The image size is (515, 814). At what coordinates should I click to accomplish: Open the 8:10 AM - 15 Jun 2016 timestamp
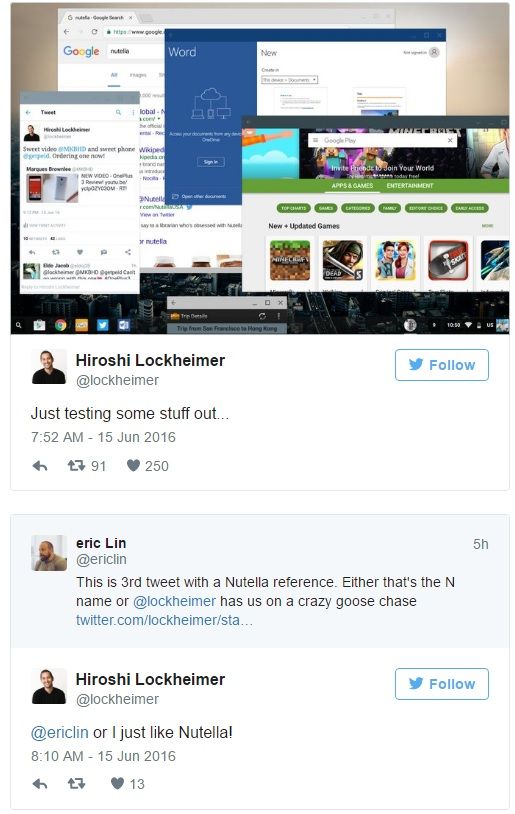(103, 756)
